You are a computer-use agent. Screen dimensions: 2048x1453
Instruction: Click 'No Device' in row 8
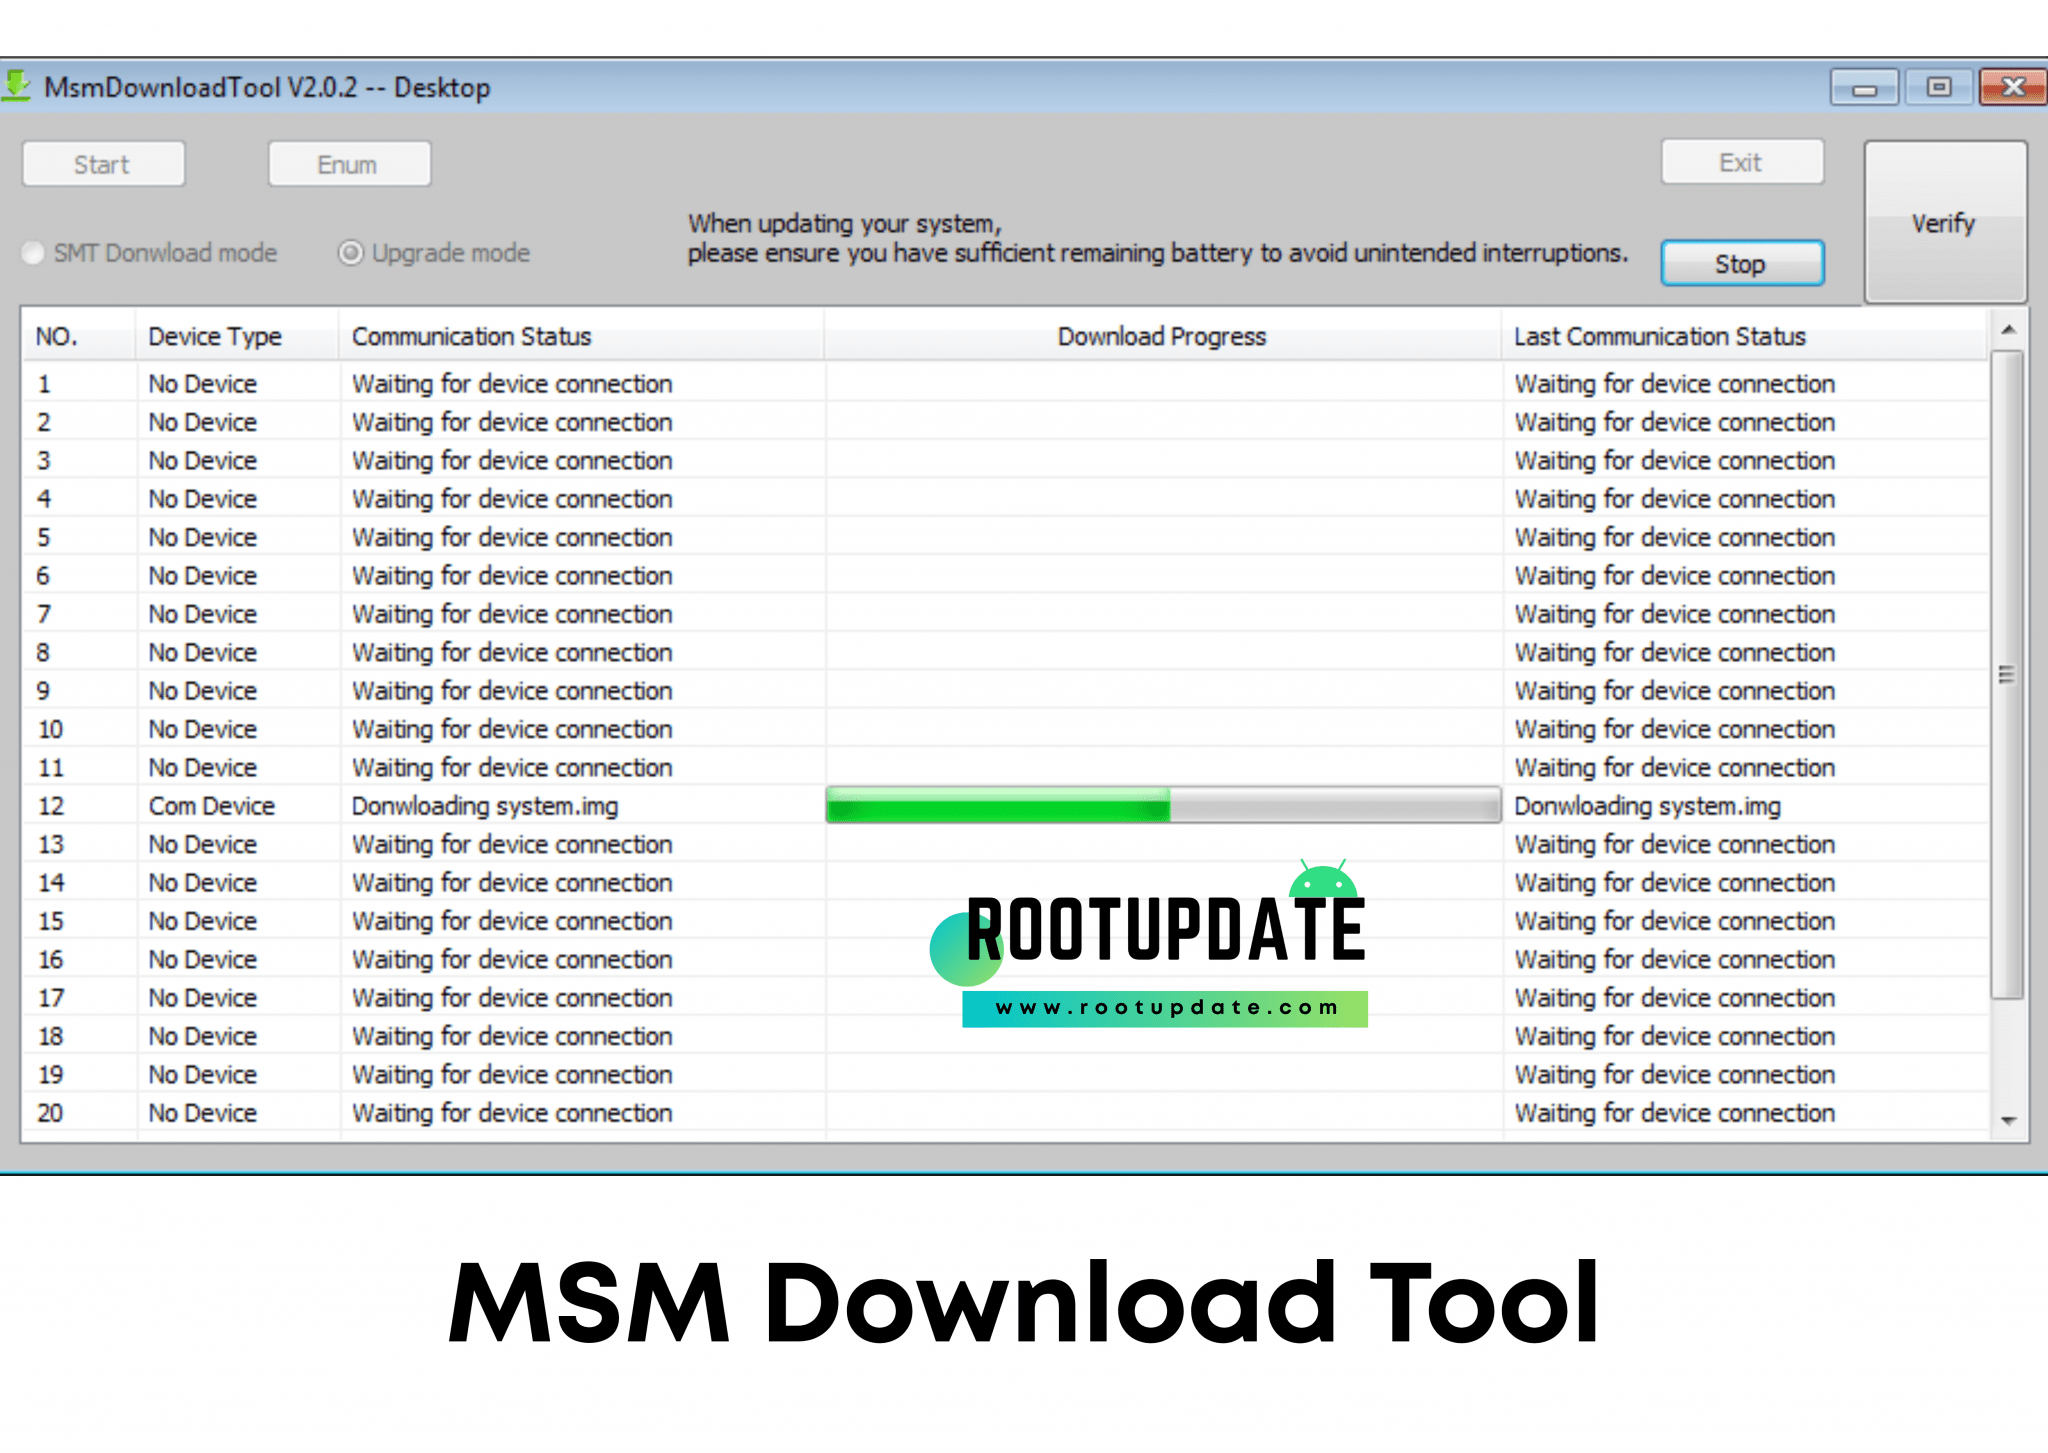(x=203, y=652)
